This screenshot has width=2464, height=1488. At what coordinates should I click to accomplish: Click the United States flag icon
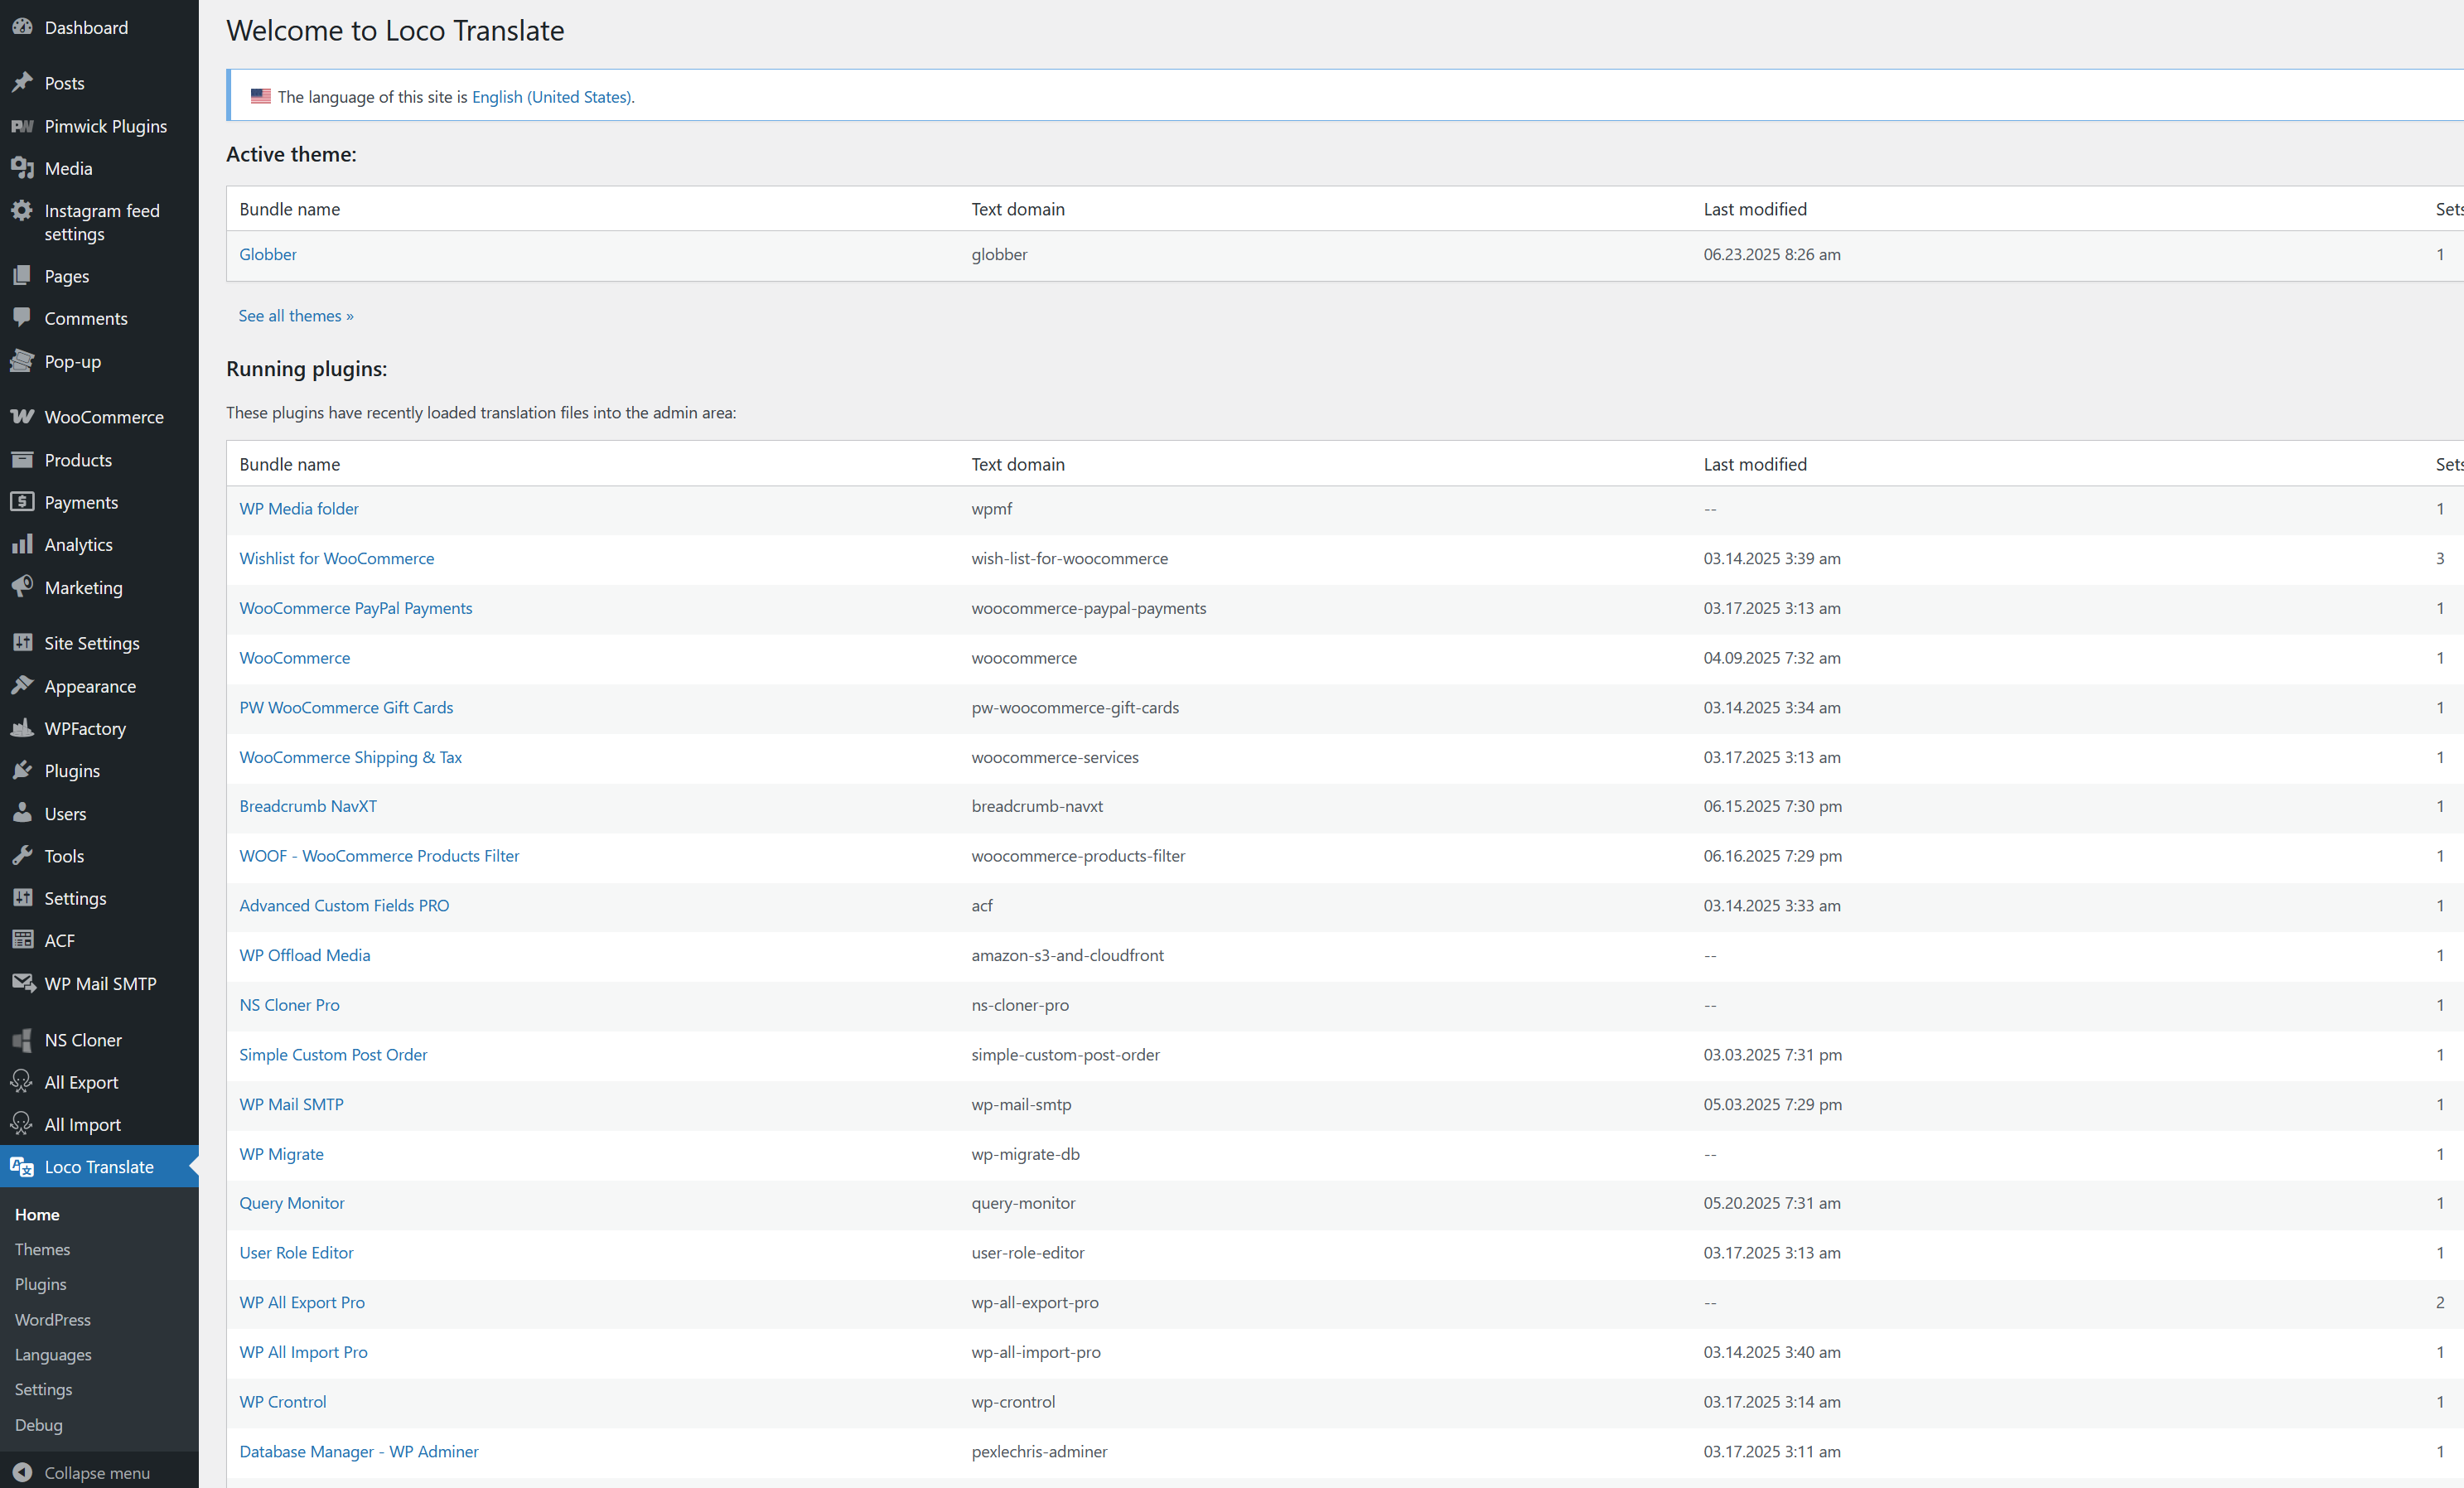[260, 96]
